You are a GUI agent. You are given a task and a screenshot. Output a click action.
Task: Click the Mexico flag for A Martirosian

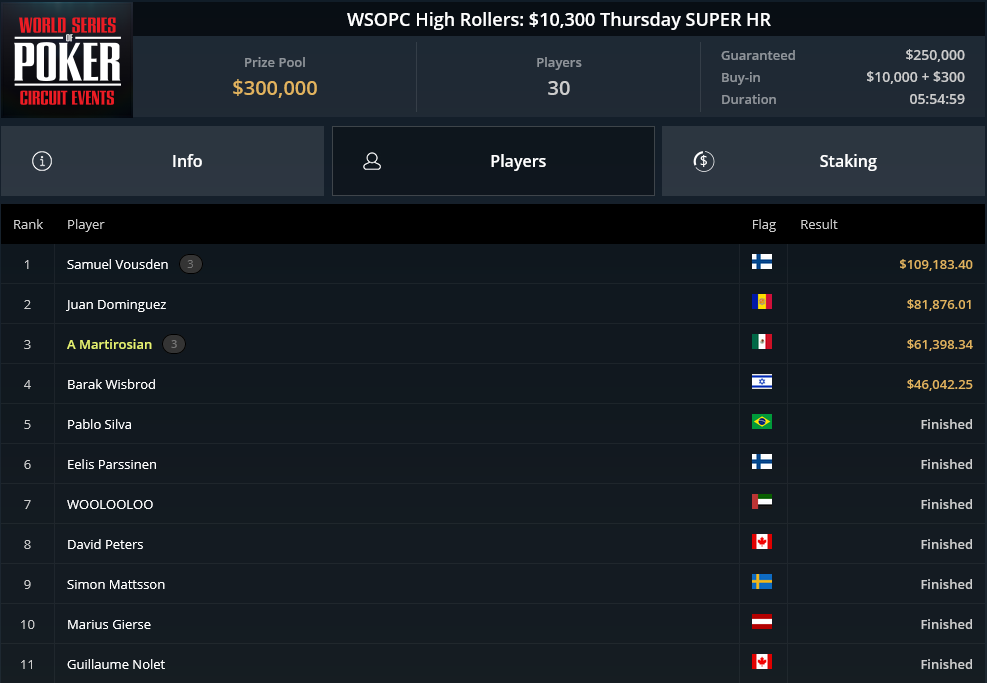(x=762, y=342)
